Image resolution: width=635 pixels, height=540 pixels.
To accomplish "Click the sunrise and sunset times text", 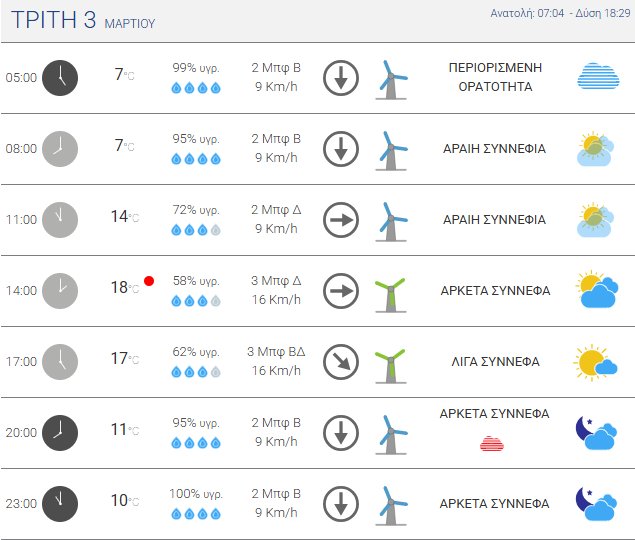I will coord(559,14).
